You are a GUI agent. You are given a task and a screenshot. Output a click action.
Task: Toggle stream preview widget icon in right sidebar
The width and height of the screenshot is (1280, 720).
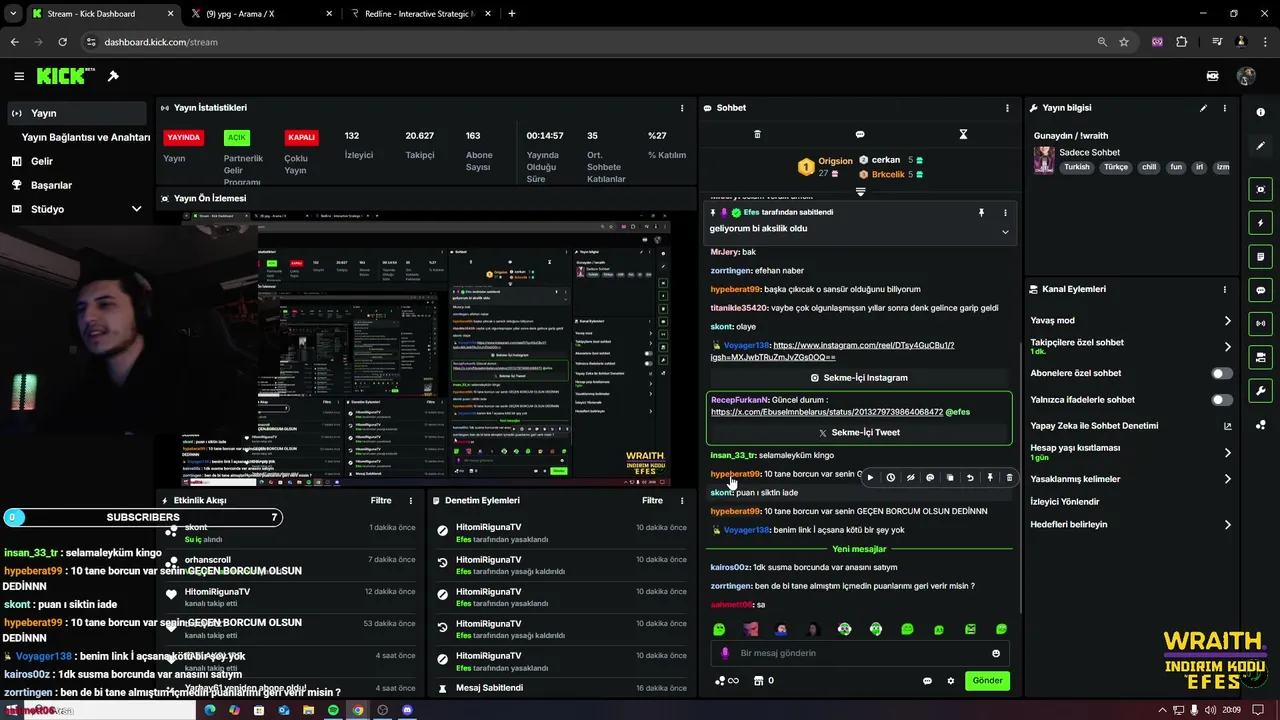click(x=1261, y=189)
